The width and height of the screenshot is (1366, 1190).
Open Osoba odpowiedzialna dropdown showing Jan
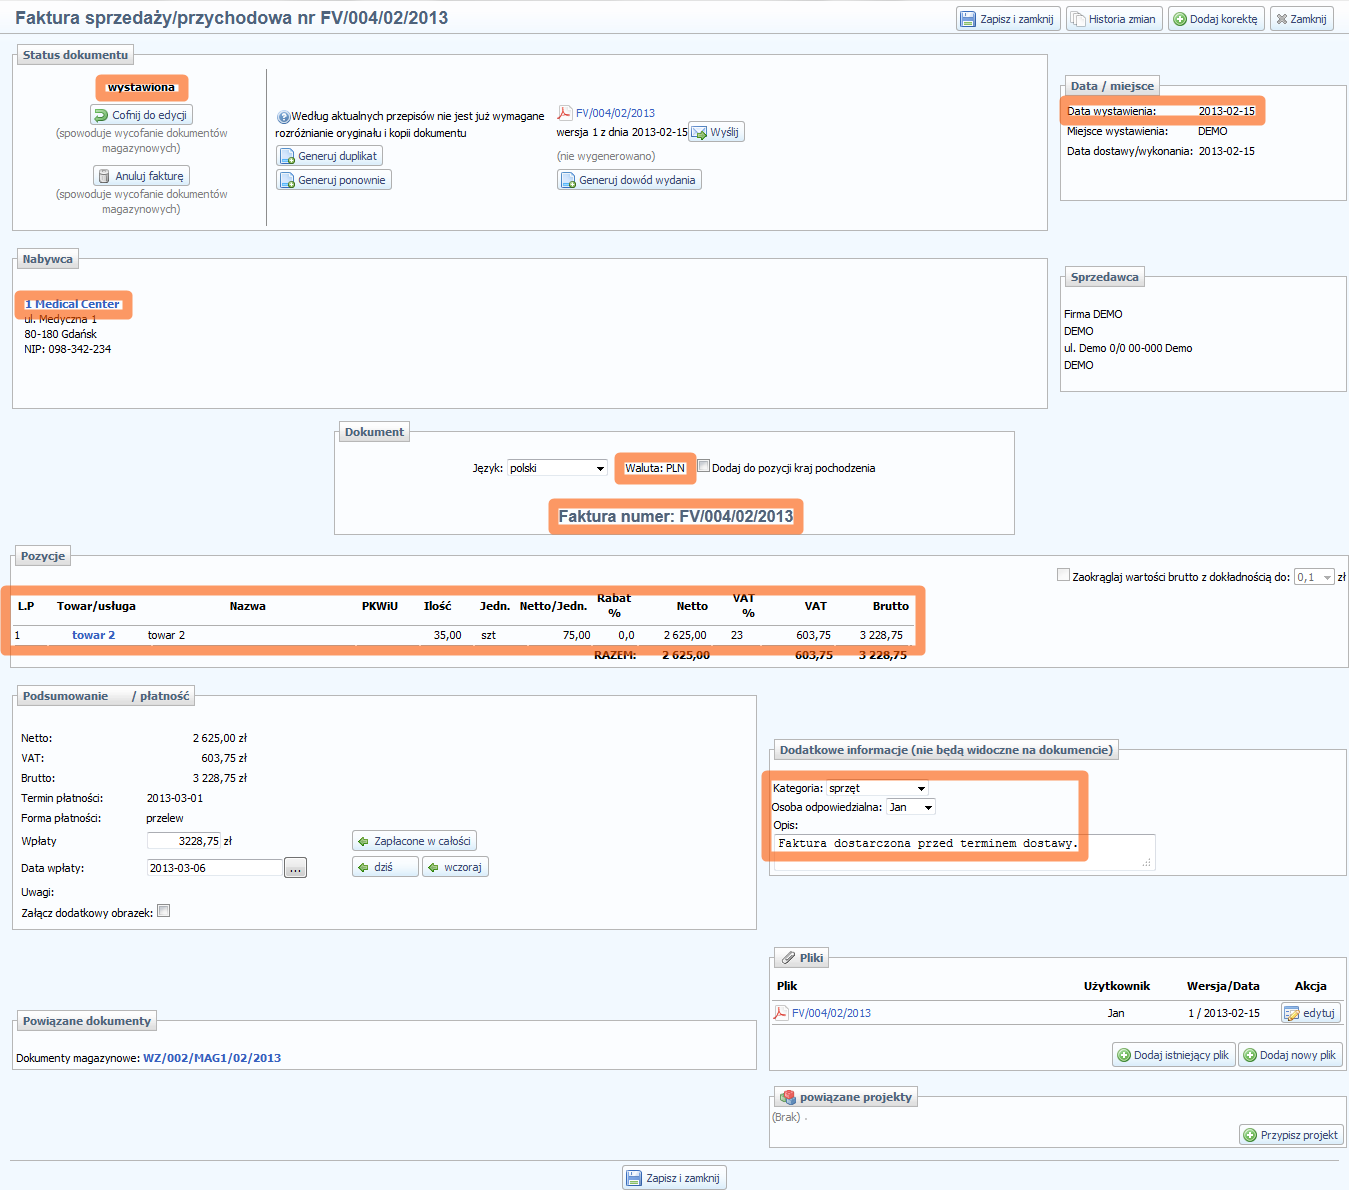[910, 807]
